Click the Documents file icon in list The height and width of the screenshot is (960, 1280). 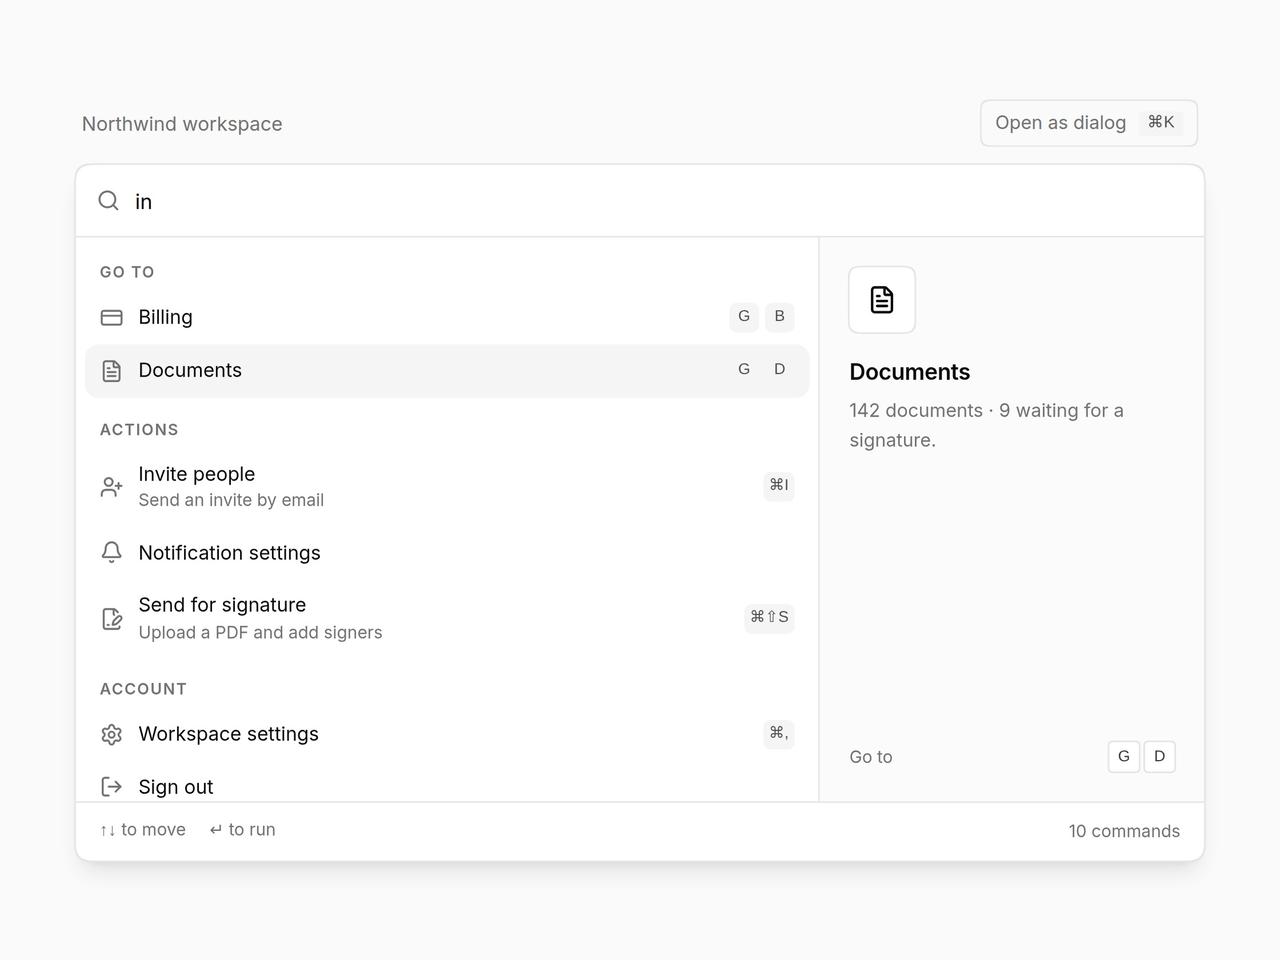[112, 370]
